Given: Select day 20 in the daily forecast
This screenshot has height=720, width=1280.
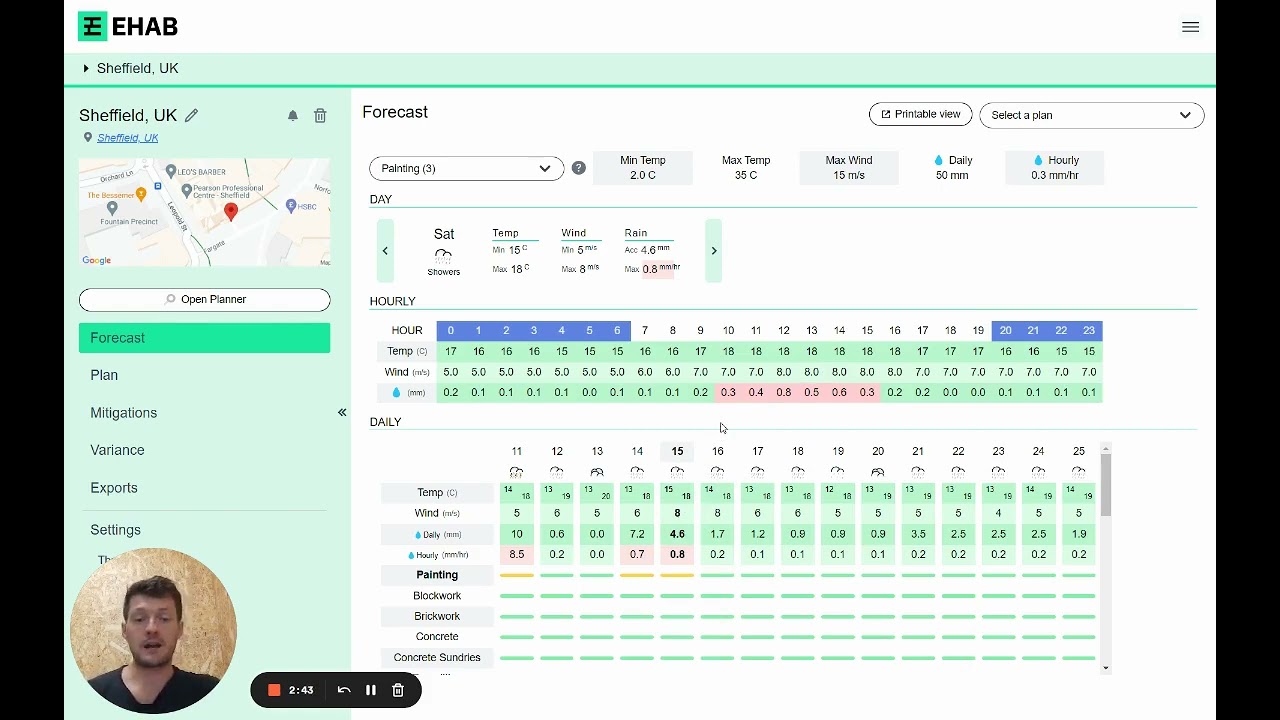Looking at the screenshot, I should 878,451.
